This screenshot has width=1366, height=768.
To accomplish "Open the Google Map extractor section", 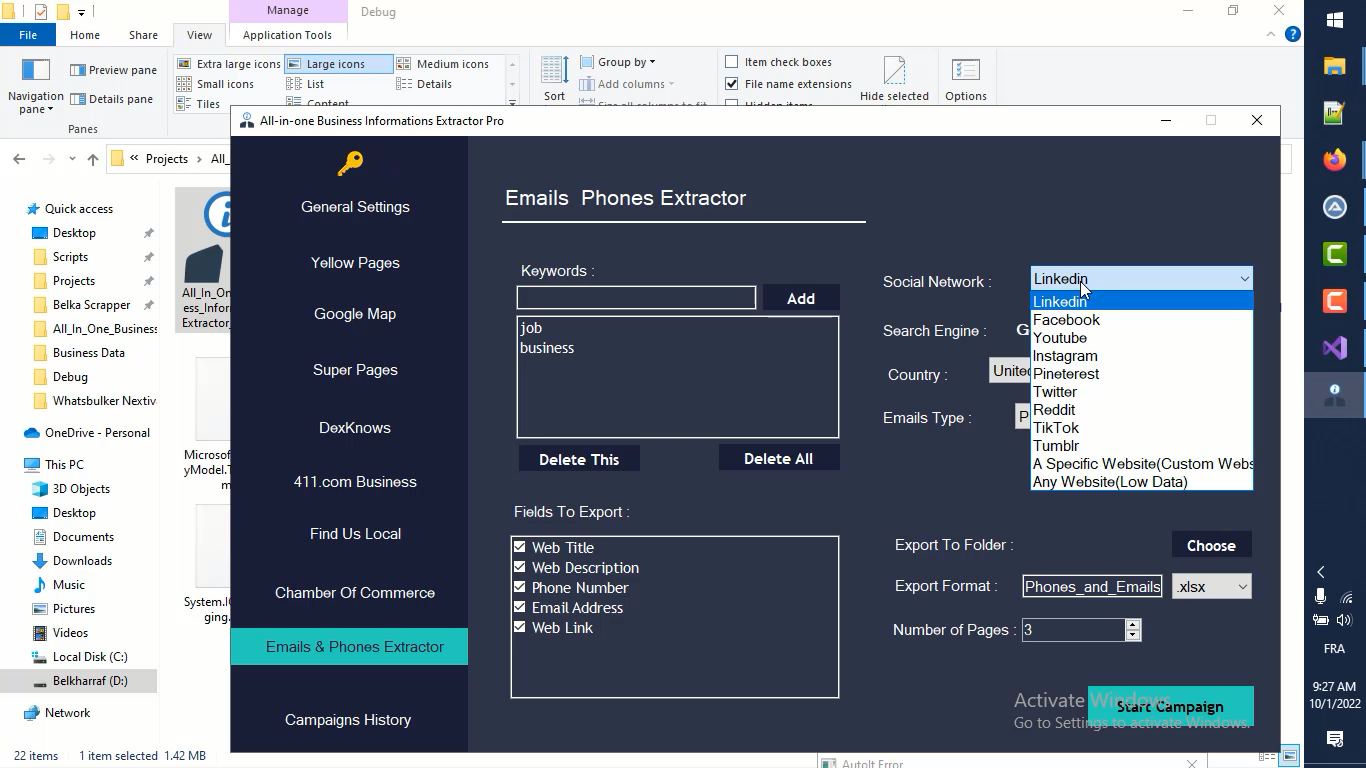I will (x=355, y=314).
